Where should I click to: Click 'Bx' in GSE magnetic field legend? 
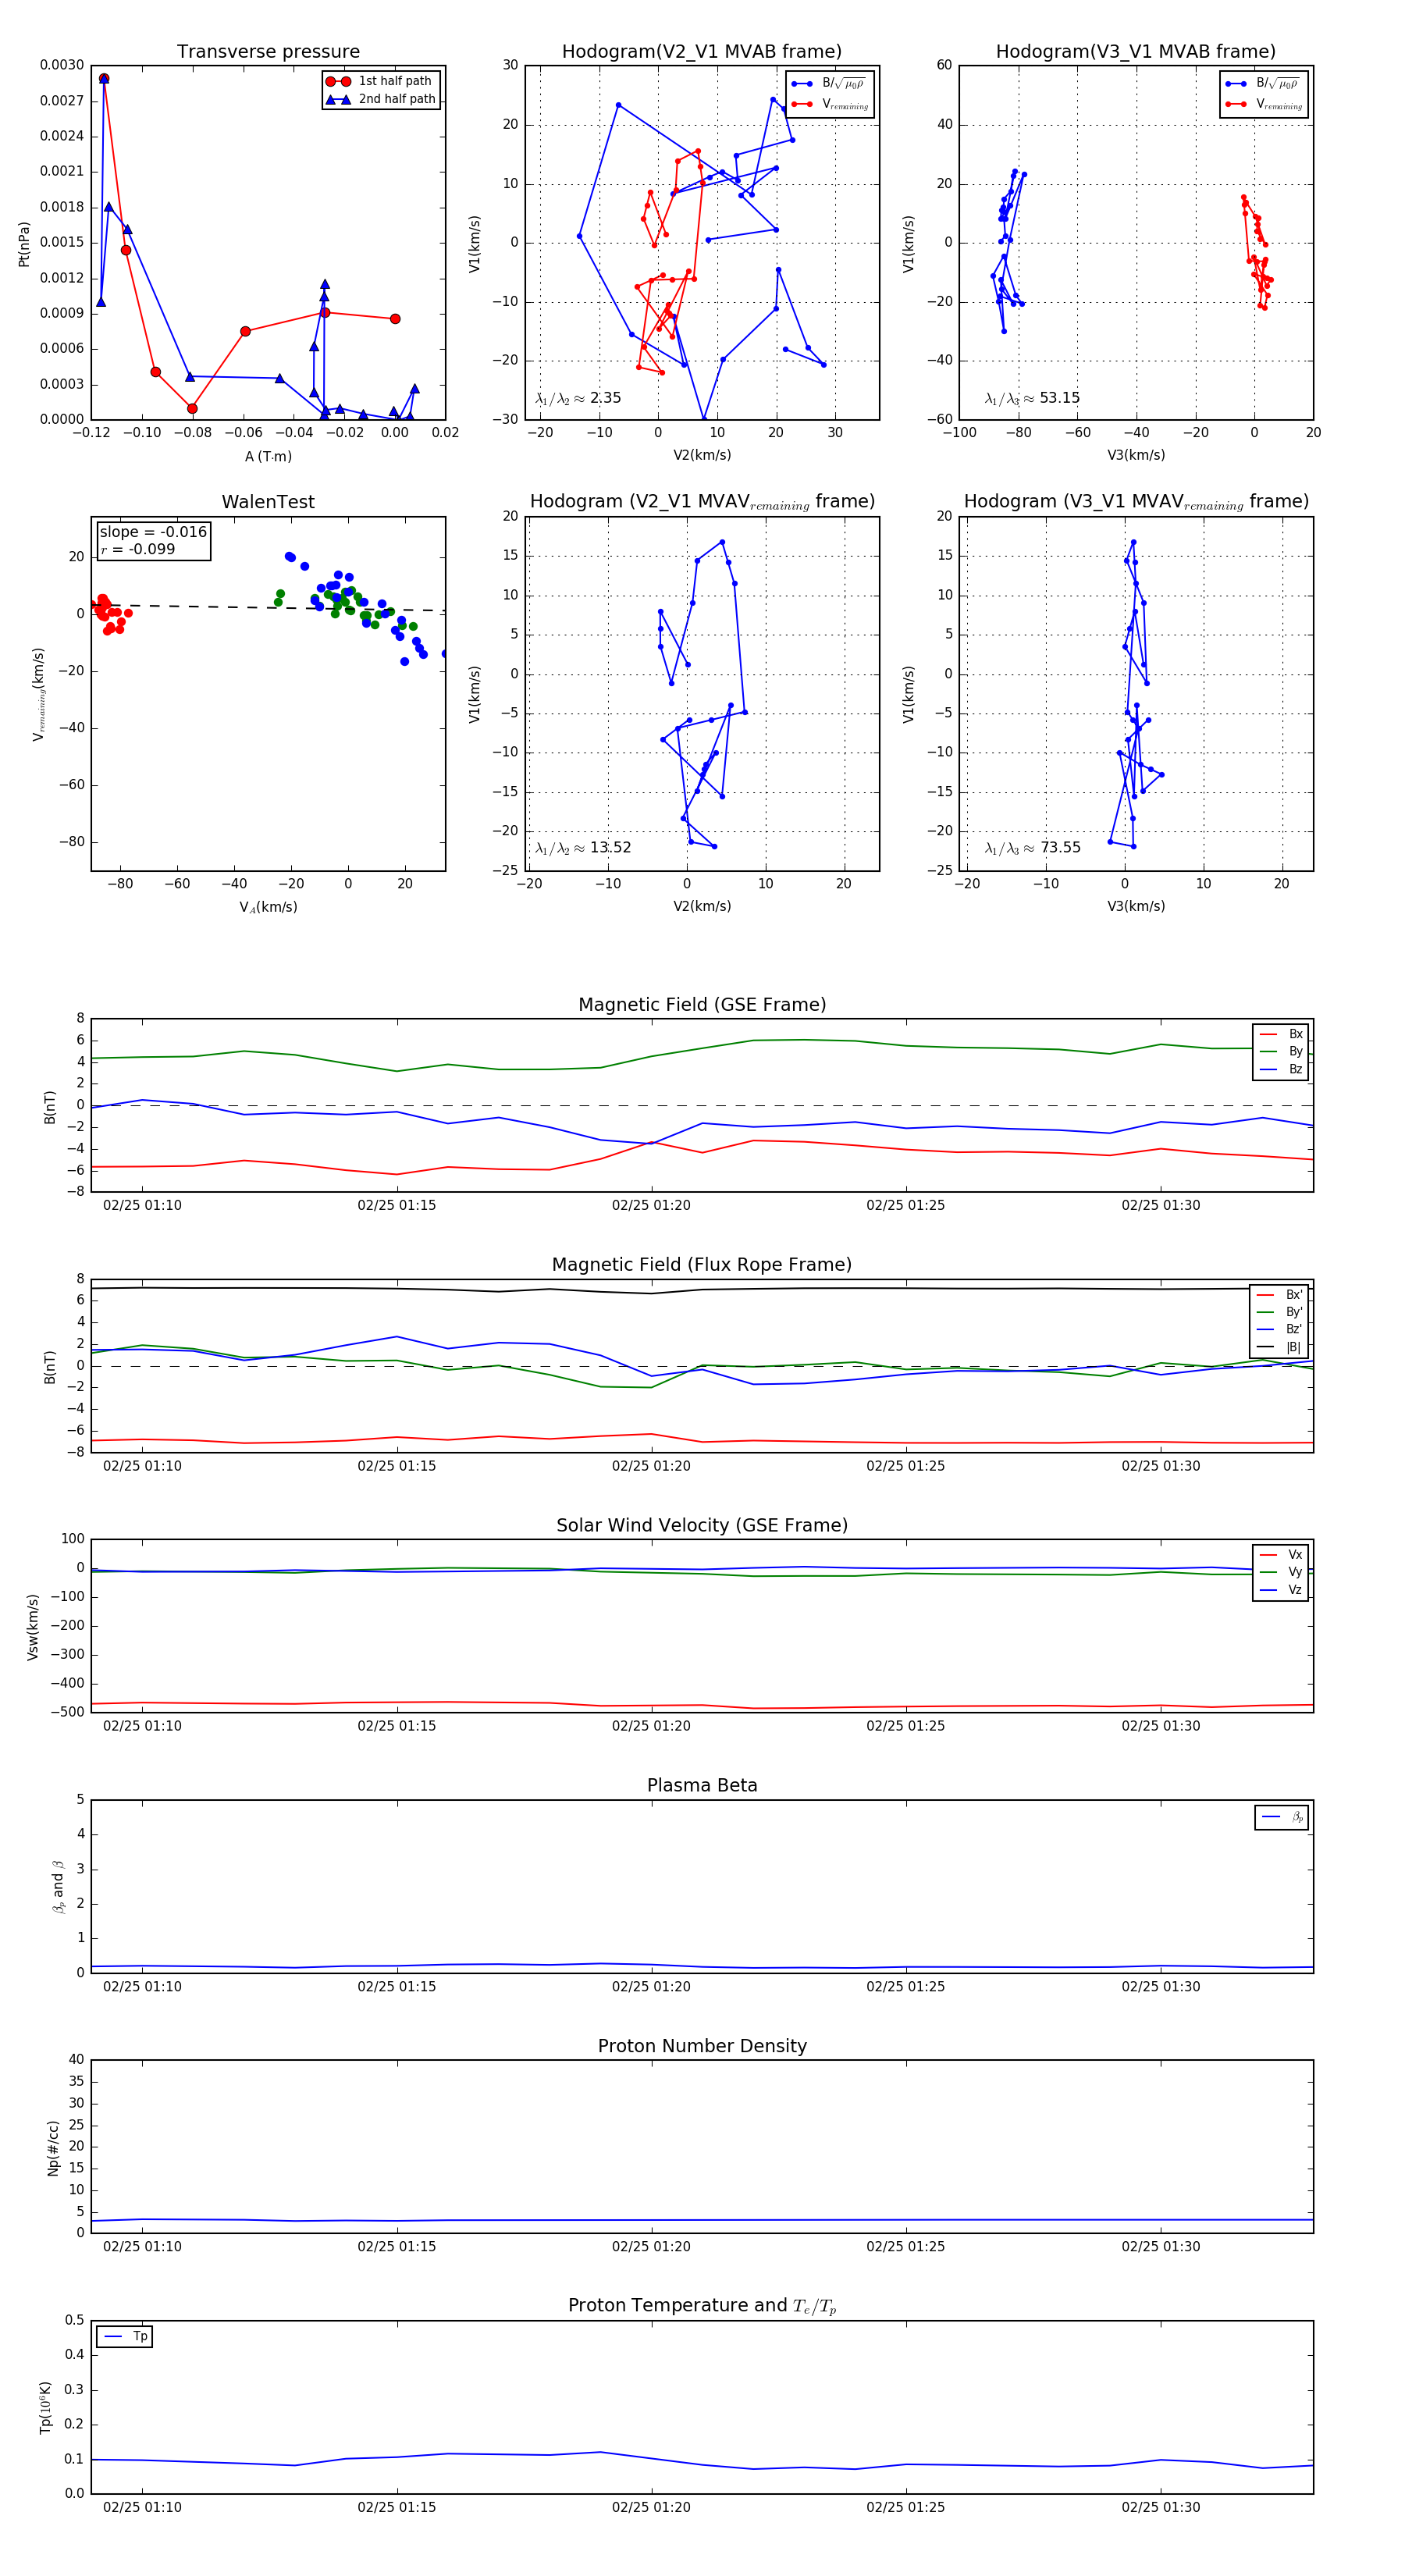click(1295, 1034)
